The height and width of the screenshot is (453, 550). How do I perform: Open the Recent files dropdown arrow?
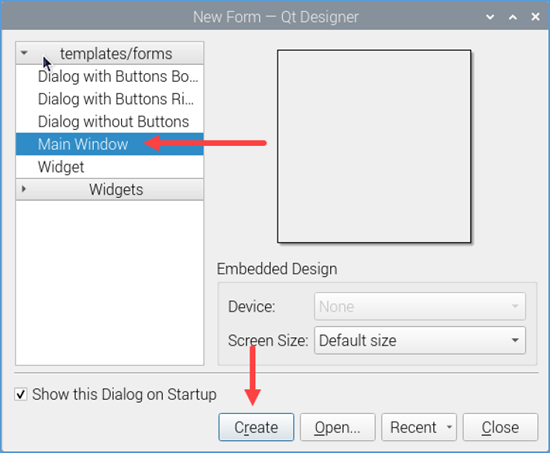(449, 427)
